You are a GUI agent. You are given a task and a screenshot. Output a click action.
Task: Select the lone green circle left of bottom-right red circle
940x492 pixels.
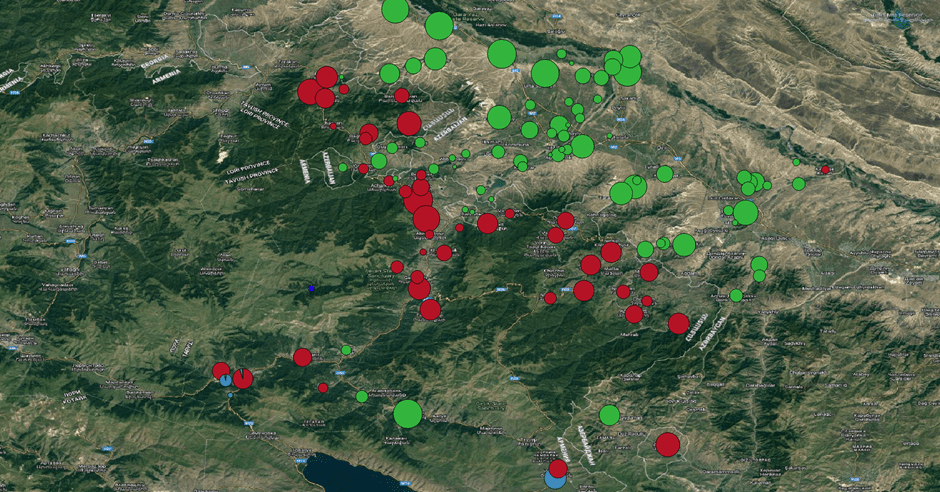610,414
